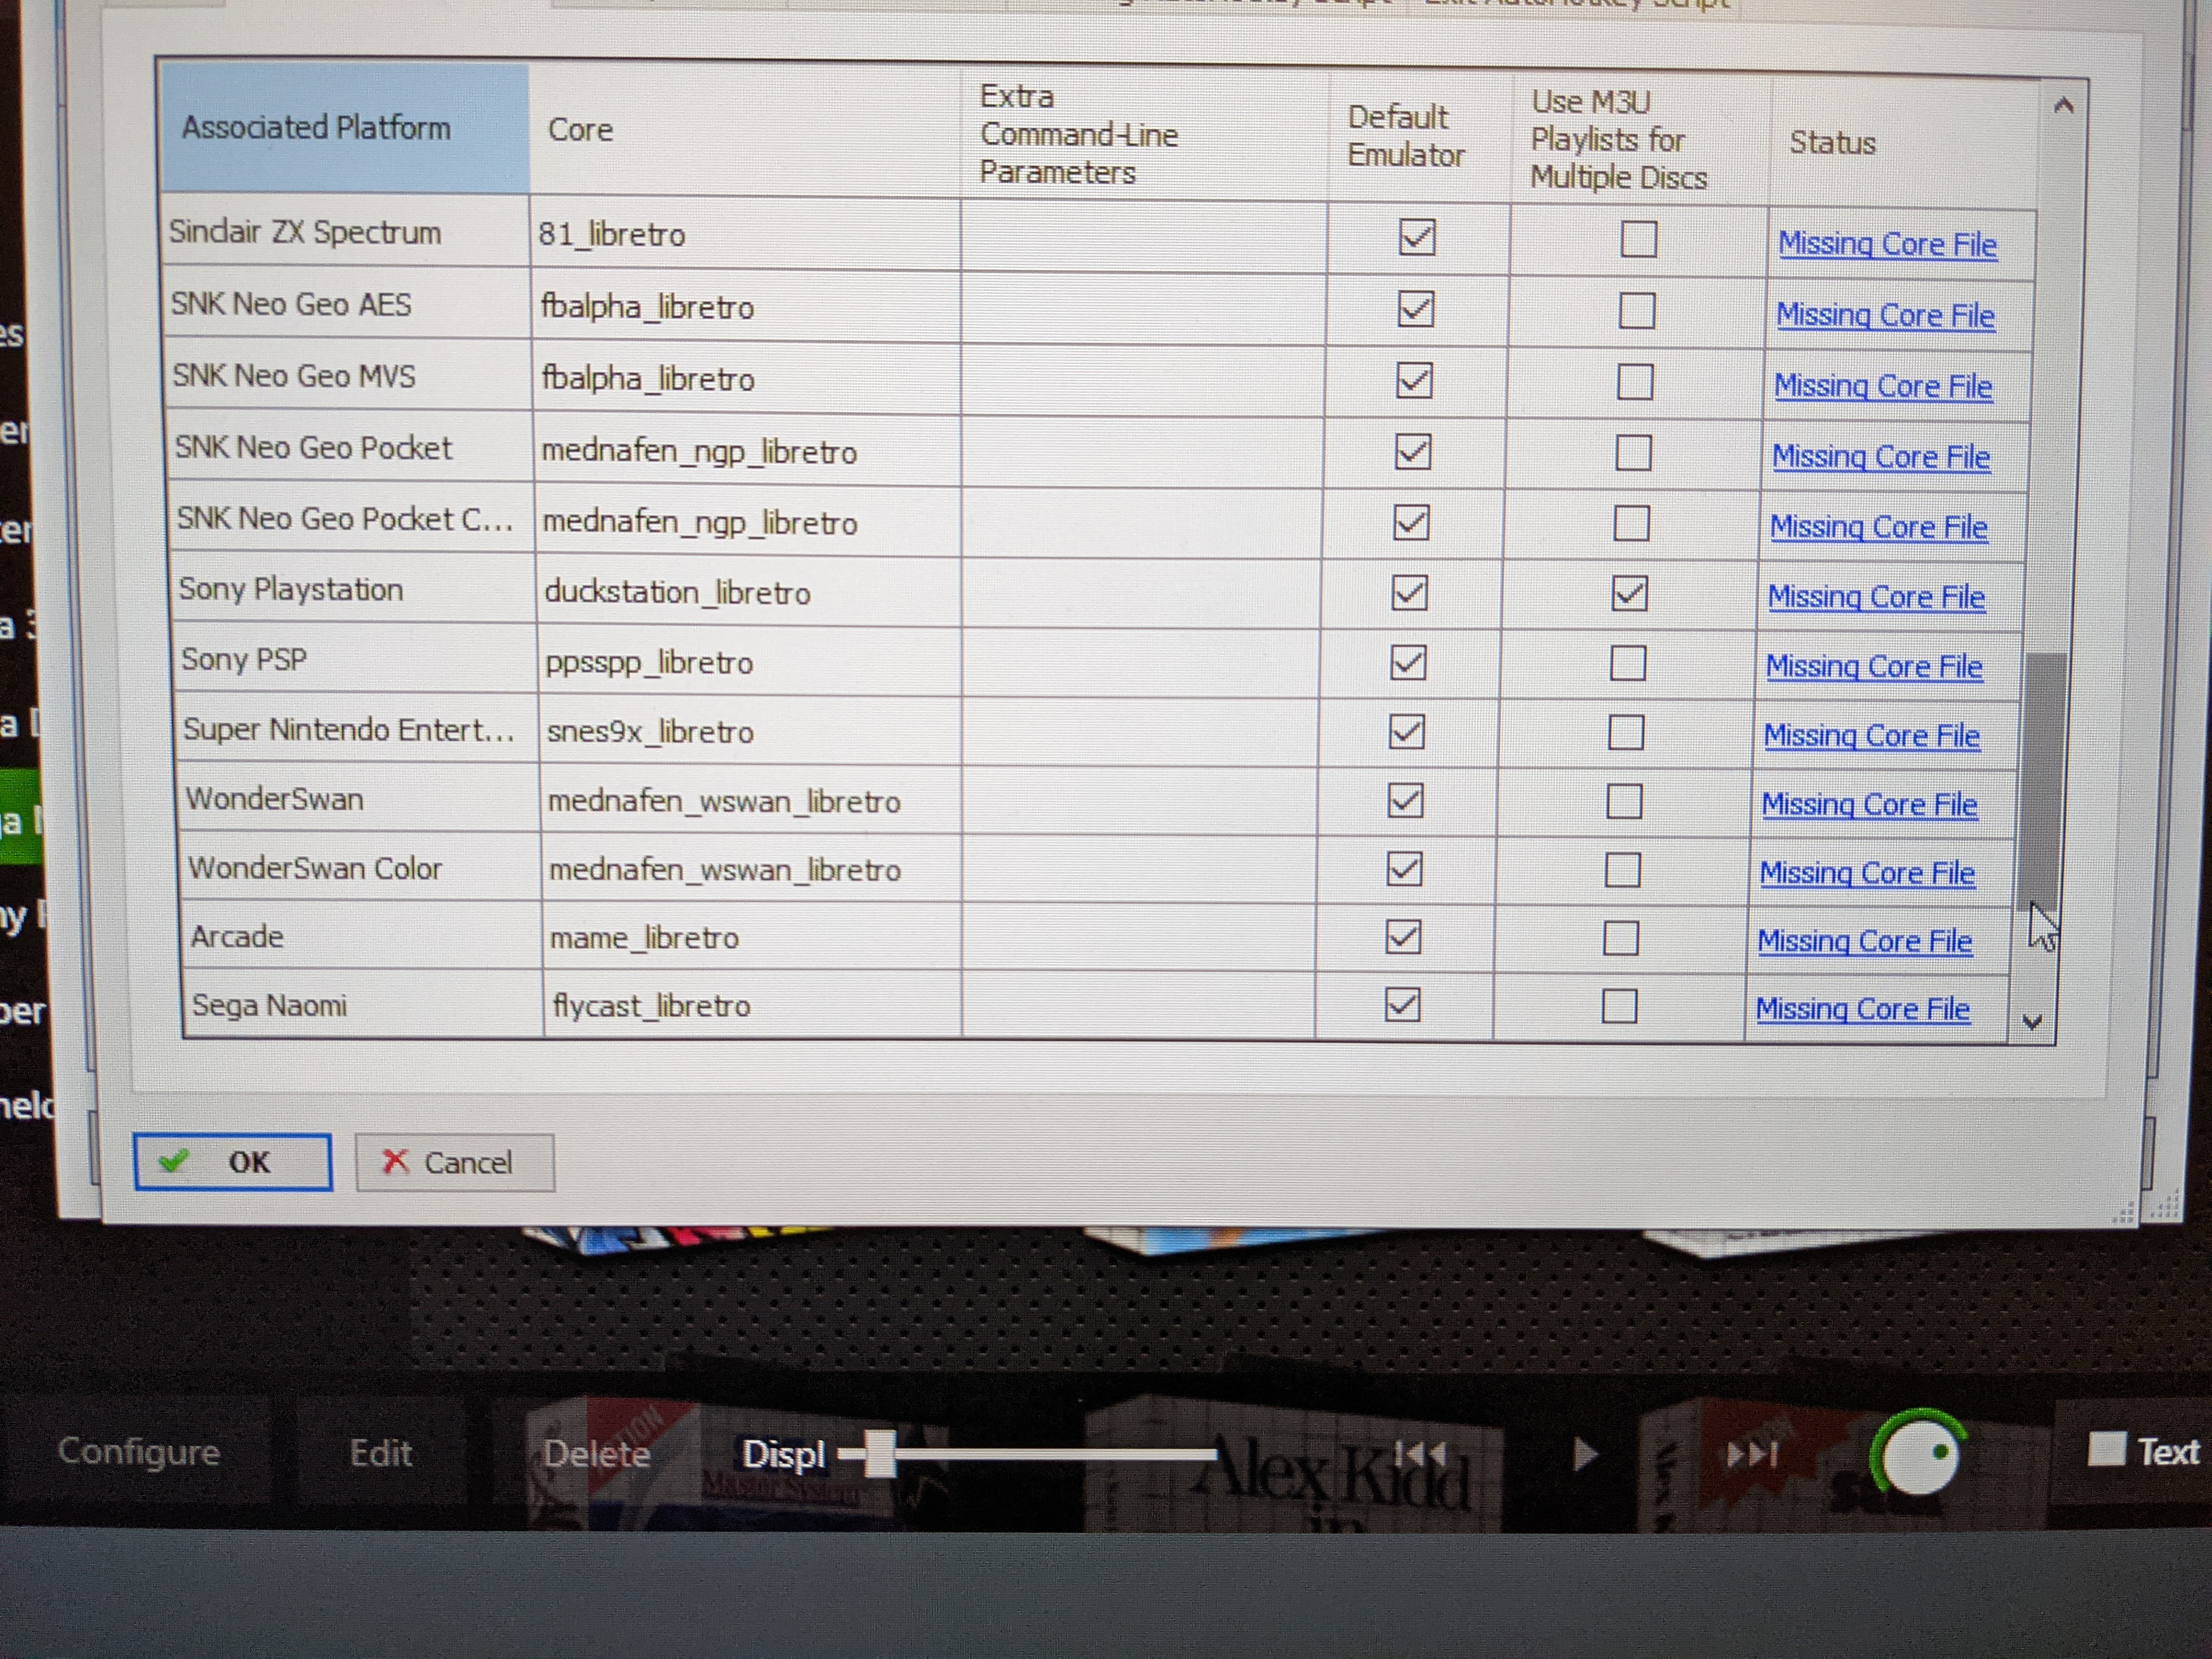Uncheck Default Emulator for Sinclair ZX Spectrum
This screenshot has width=2212, height=1659.
click(1417, 237)
